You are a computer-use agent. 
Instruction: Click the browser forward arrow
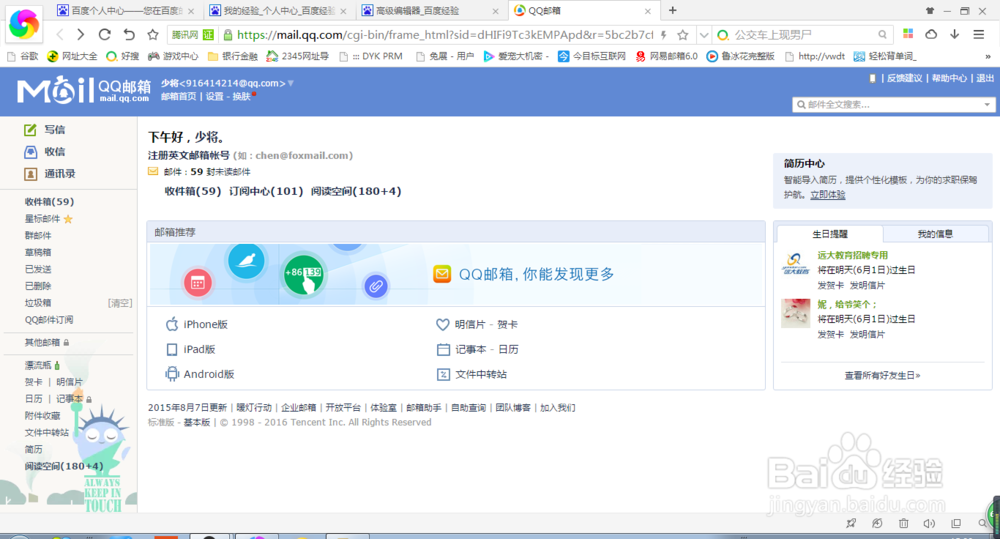click(81, 34)
